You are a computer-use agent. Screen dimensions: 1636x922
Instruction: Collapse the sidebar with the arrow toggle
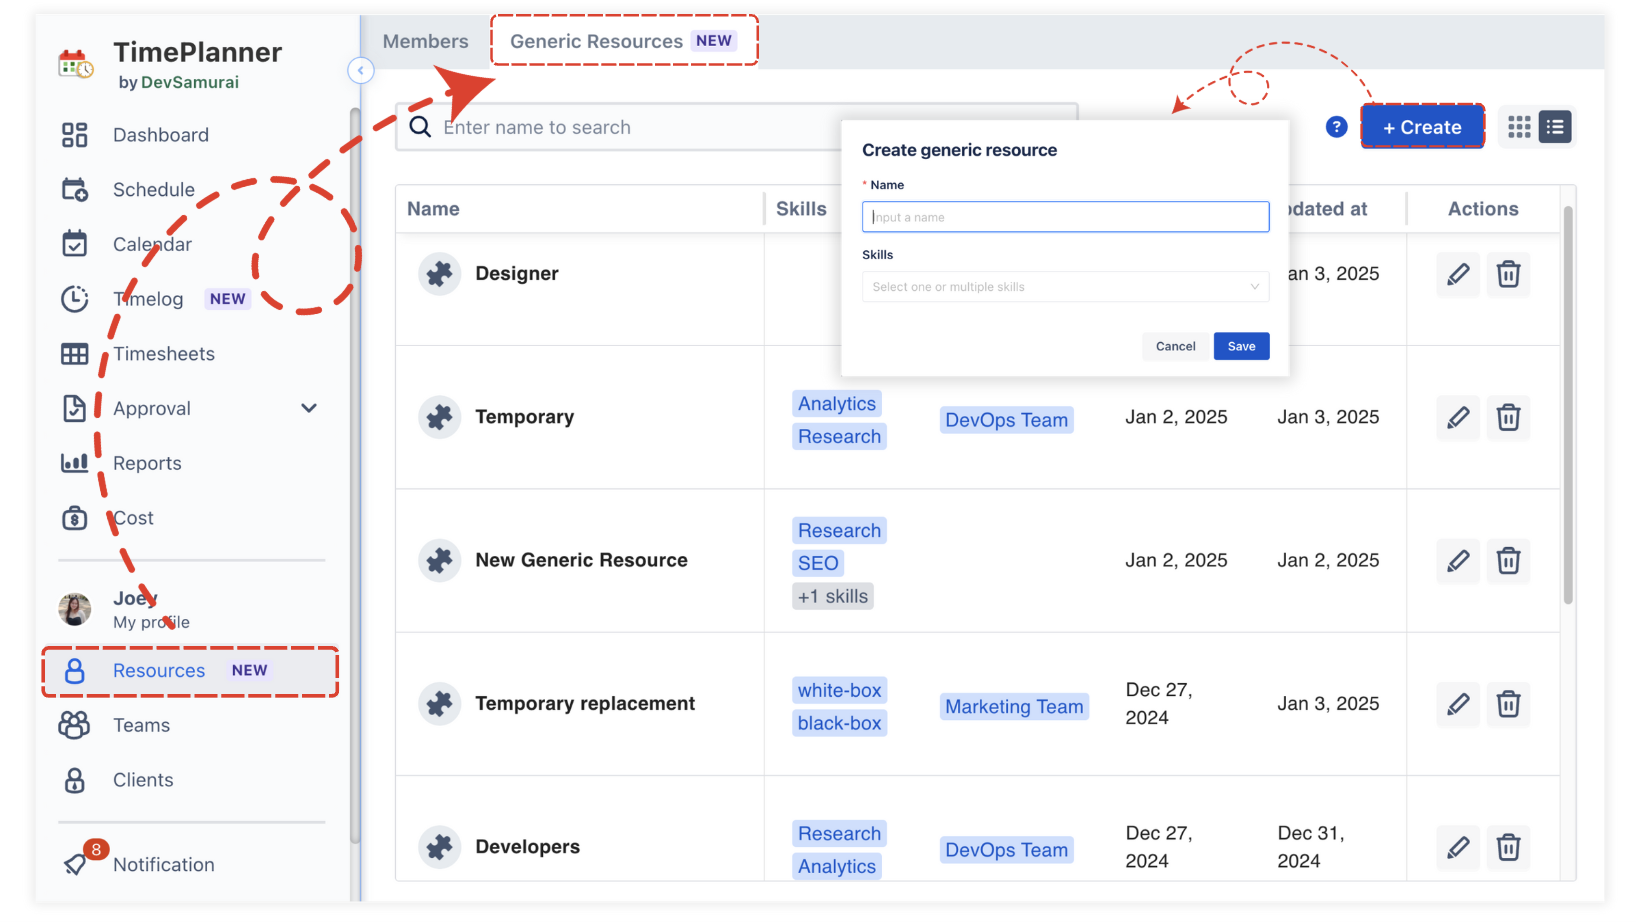pos(361,70)
